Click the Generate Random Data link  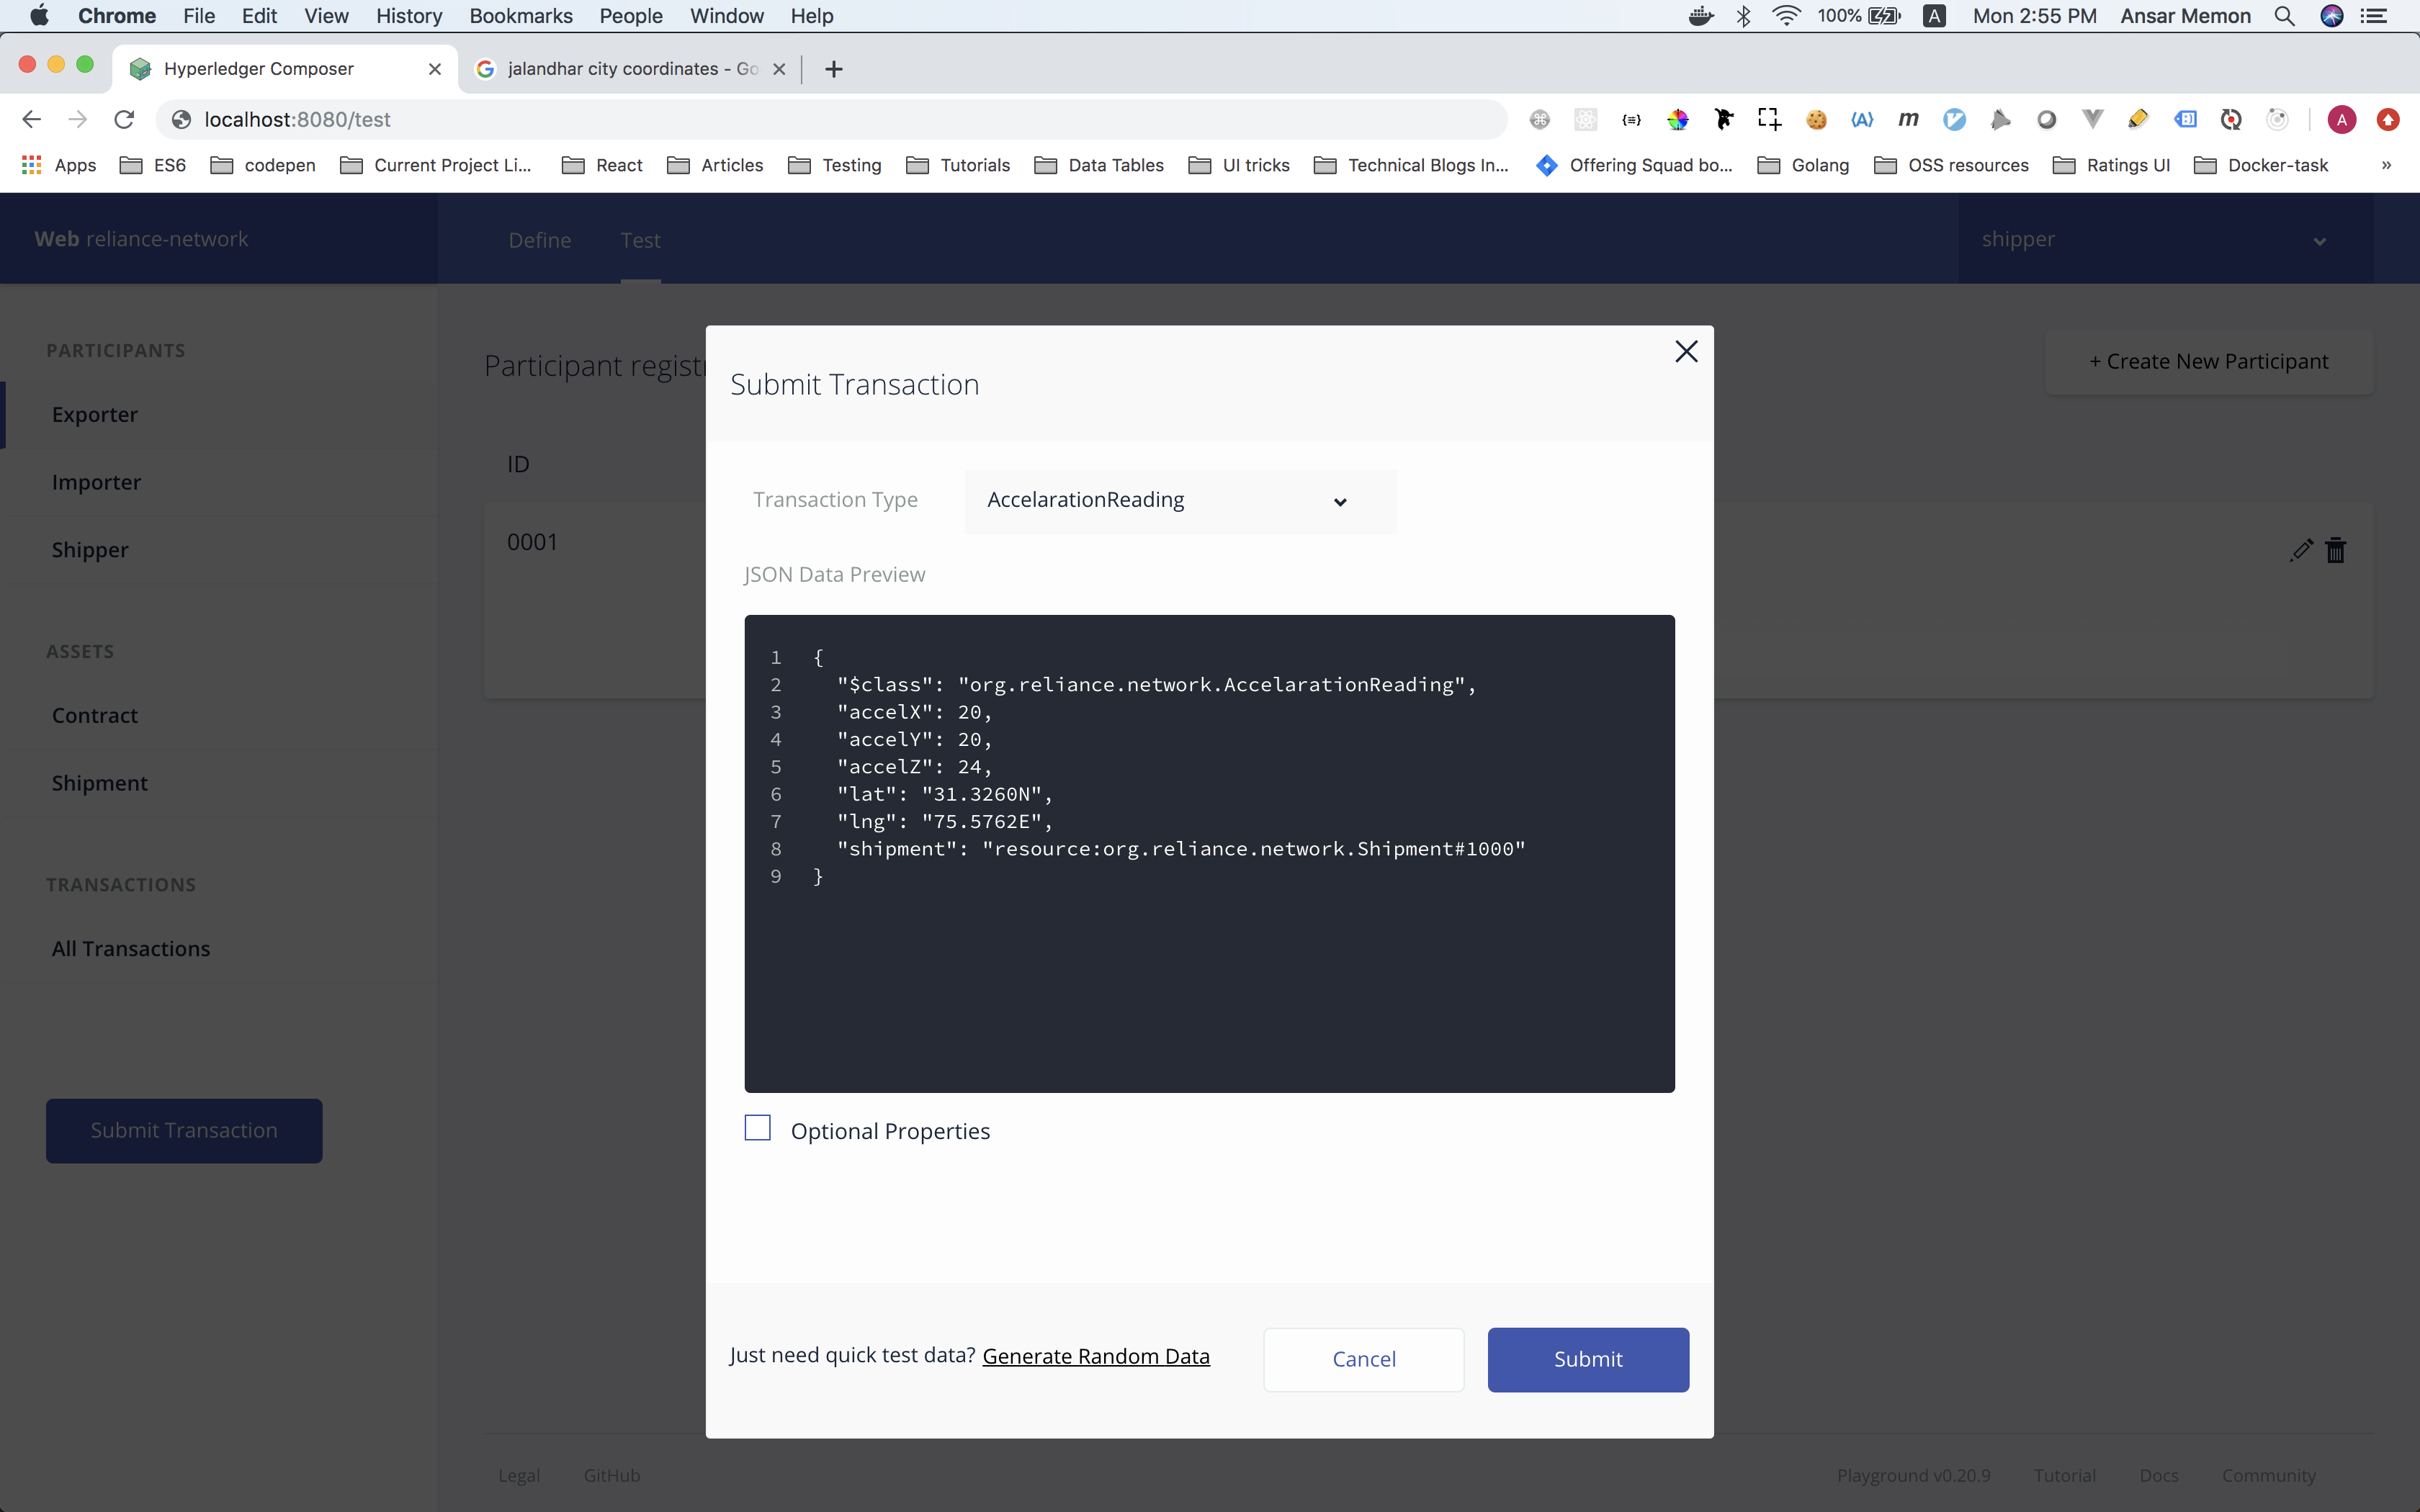coord(1096,1356)
